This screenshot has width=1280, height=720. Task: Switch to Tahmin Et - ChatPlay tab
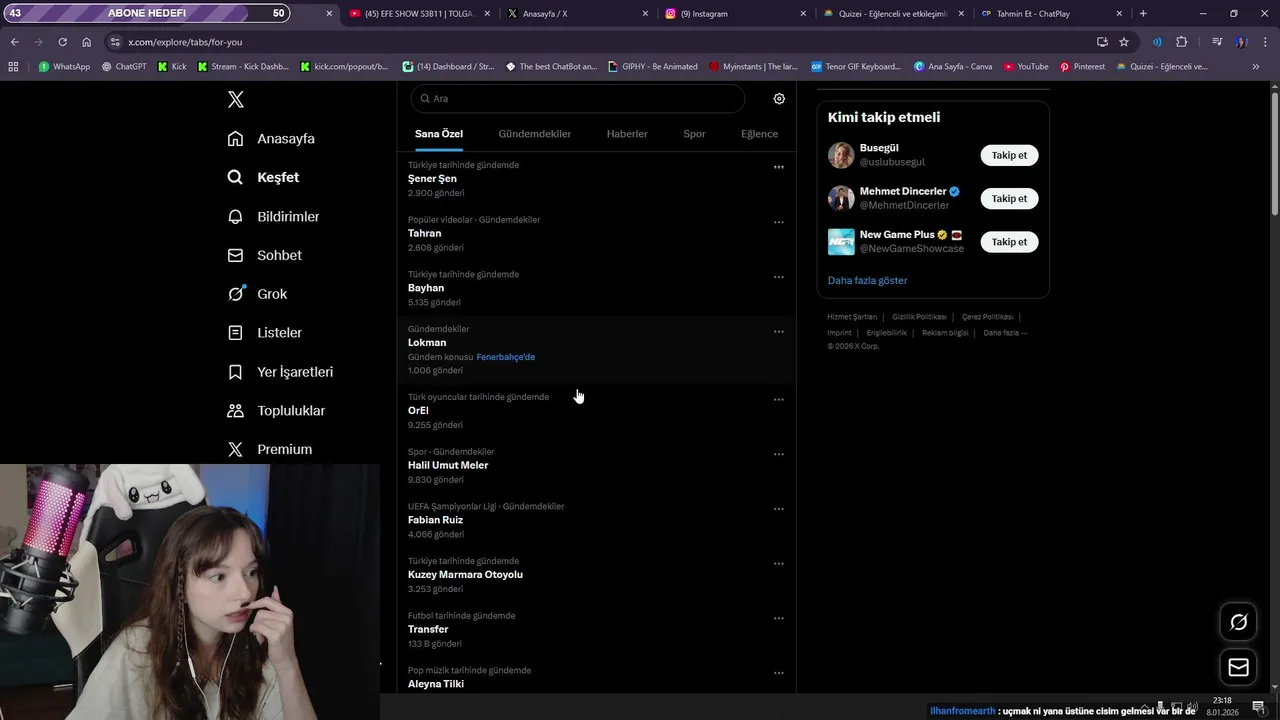tap(1051, 14)
